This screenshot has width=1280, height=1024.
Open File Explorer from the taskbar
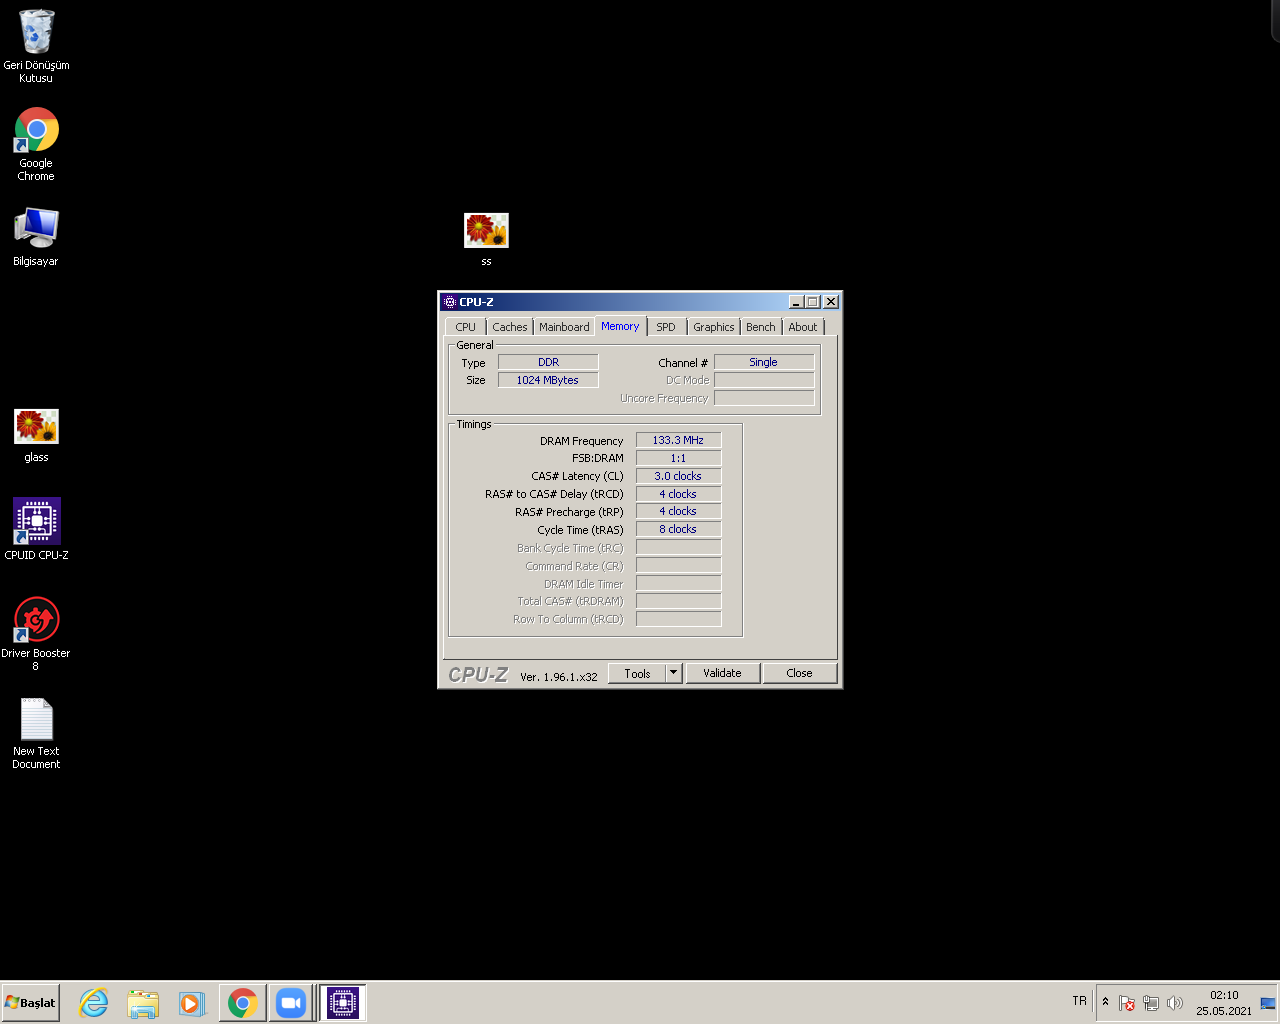(143, 1003)
